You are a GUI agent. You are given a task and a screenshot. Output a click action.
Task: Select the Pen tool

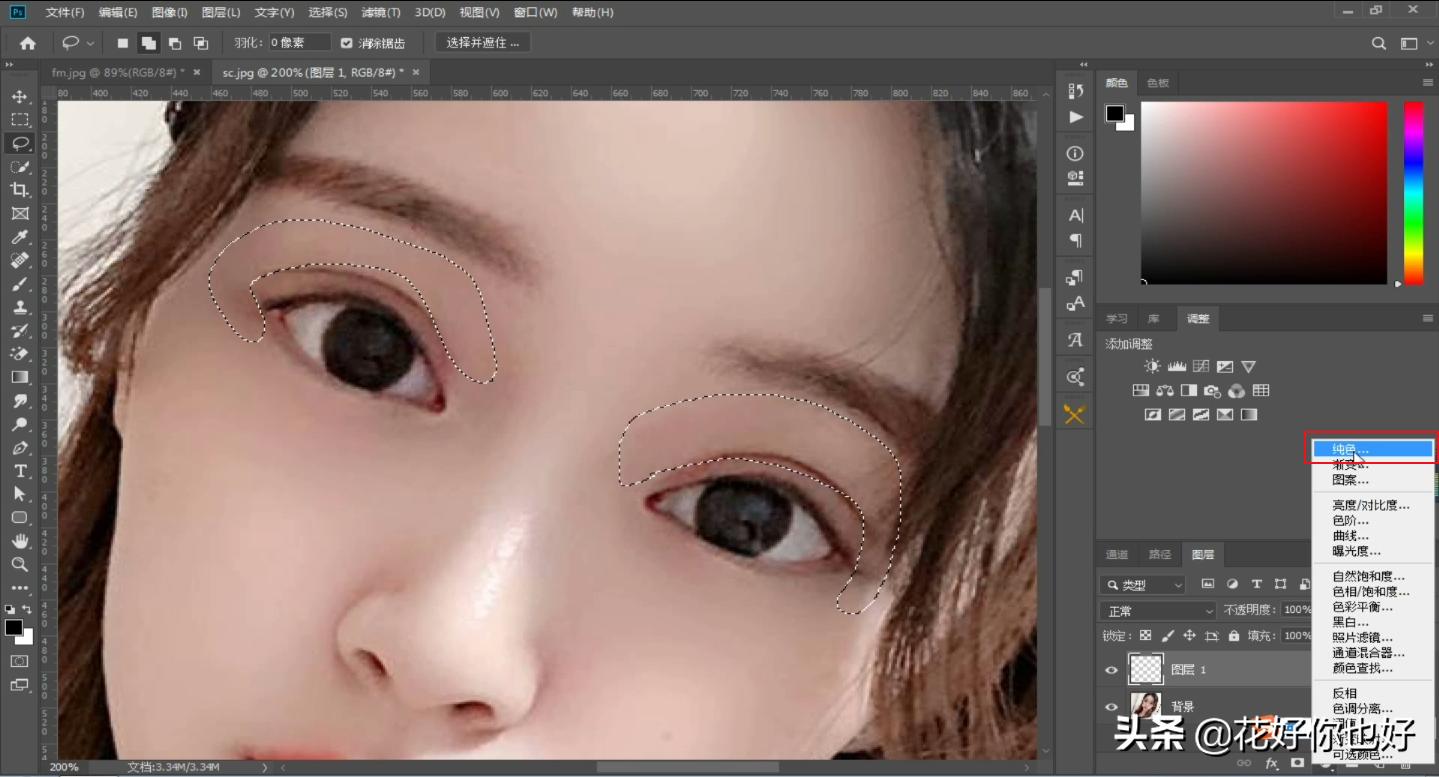click(19, 448)
